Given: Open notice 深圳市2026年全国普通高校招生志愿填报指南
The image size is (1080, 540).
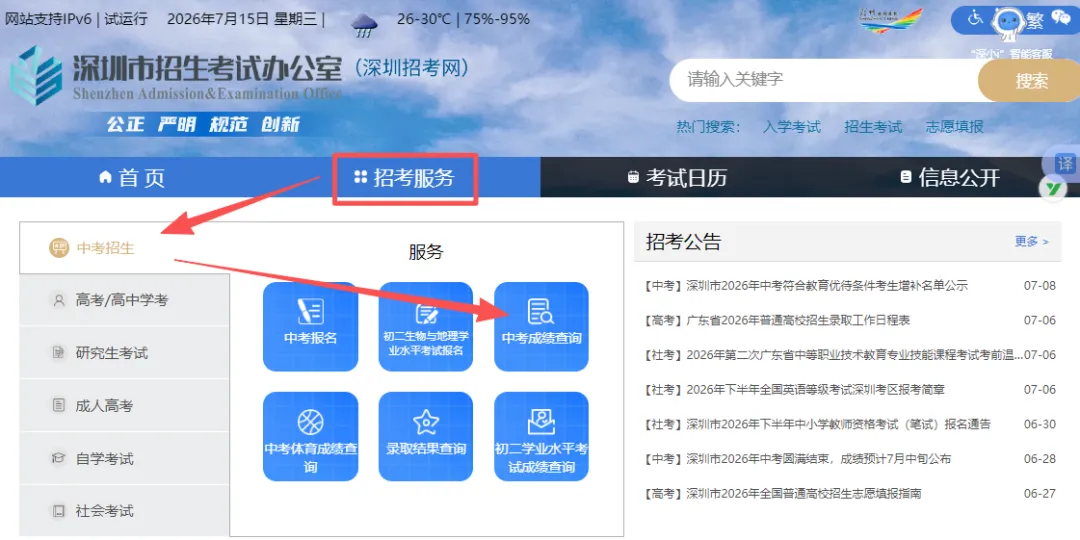Looking at the screenshot, I should (783, 493).
